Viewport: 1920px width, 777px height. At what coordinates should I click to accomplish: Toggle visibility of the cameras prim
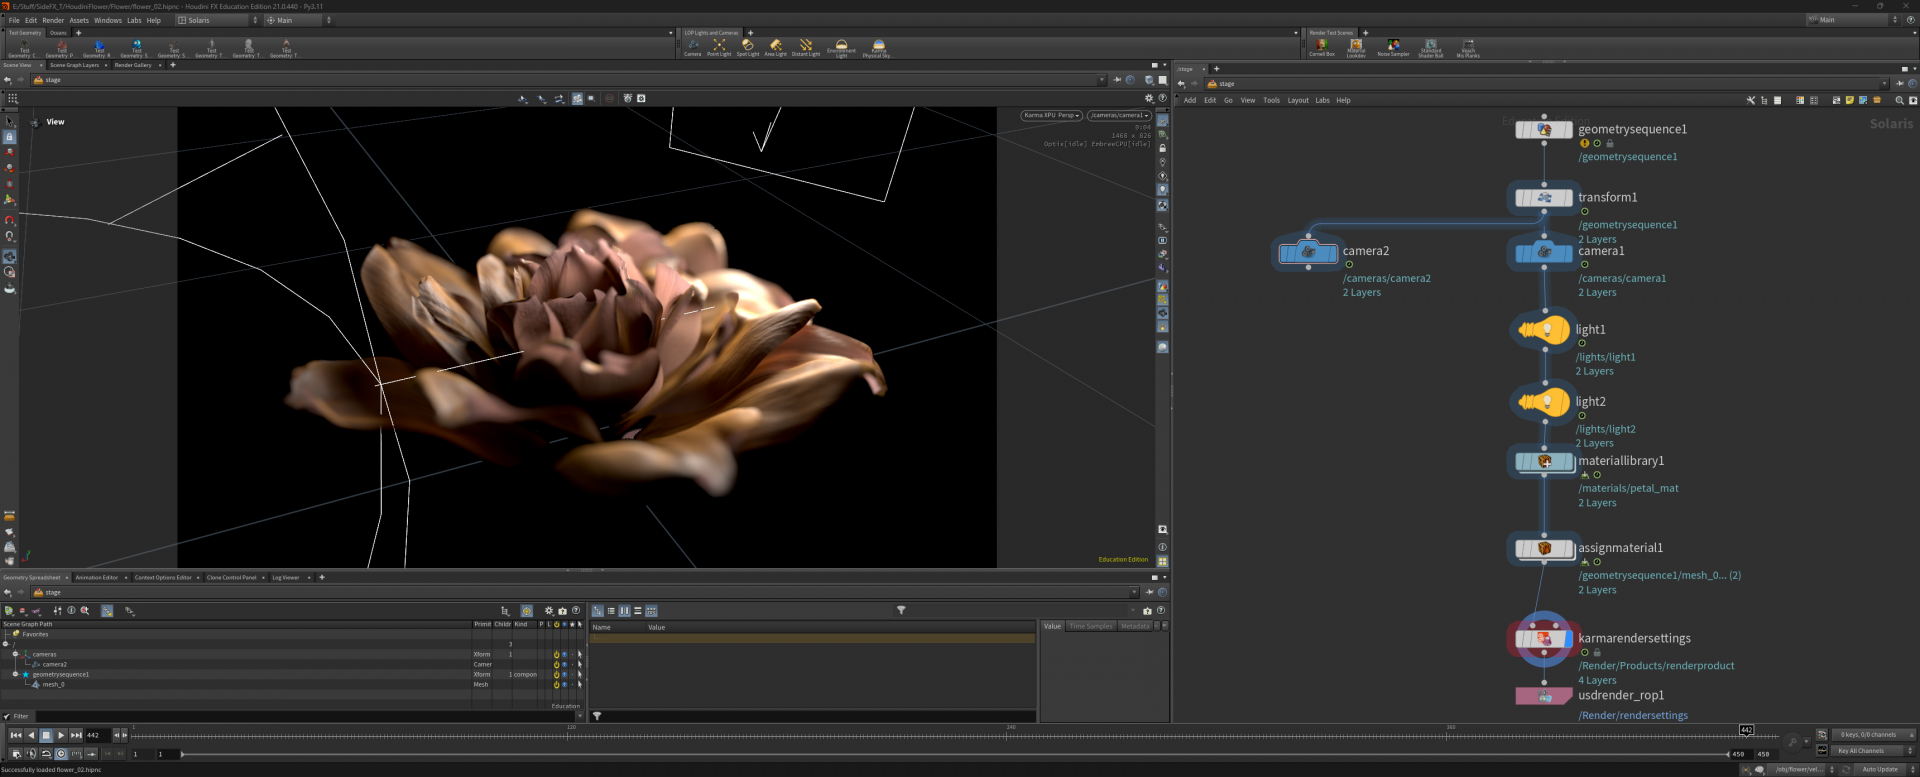(564, 654)
